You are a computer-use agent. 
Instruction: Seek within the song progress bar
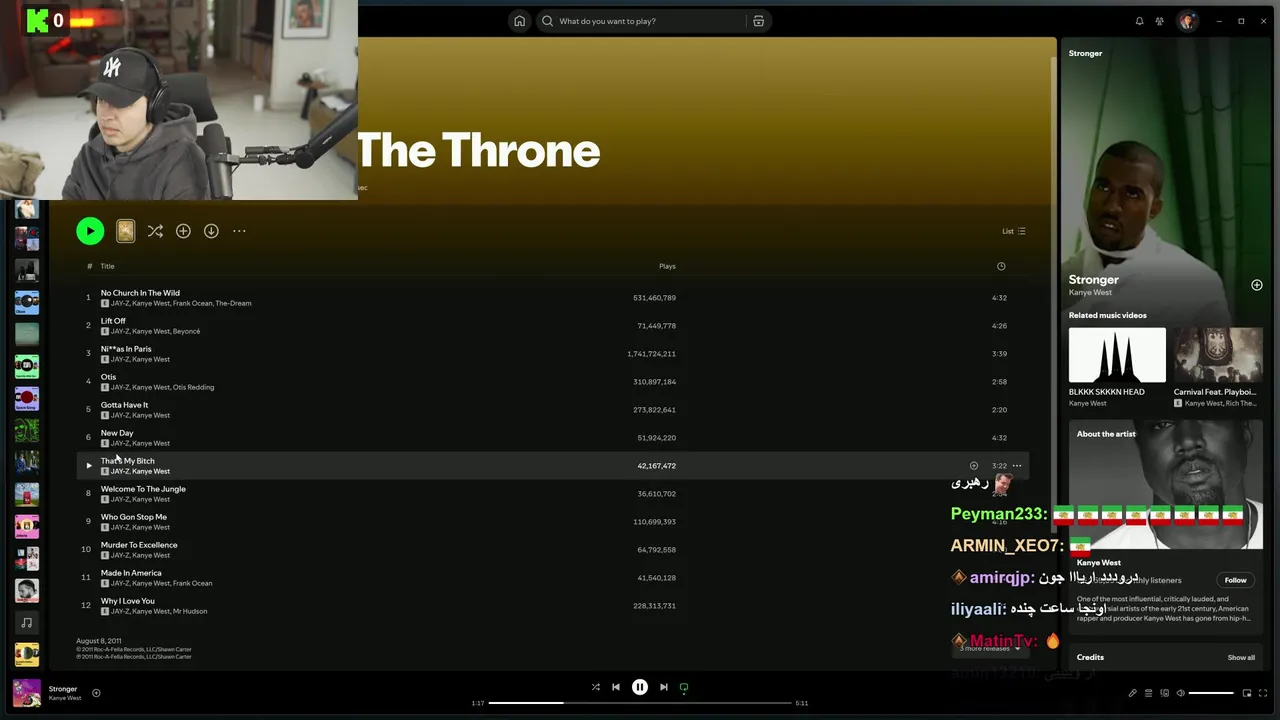(640, 703)
